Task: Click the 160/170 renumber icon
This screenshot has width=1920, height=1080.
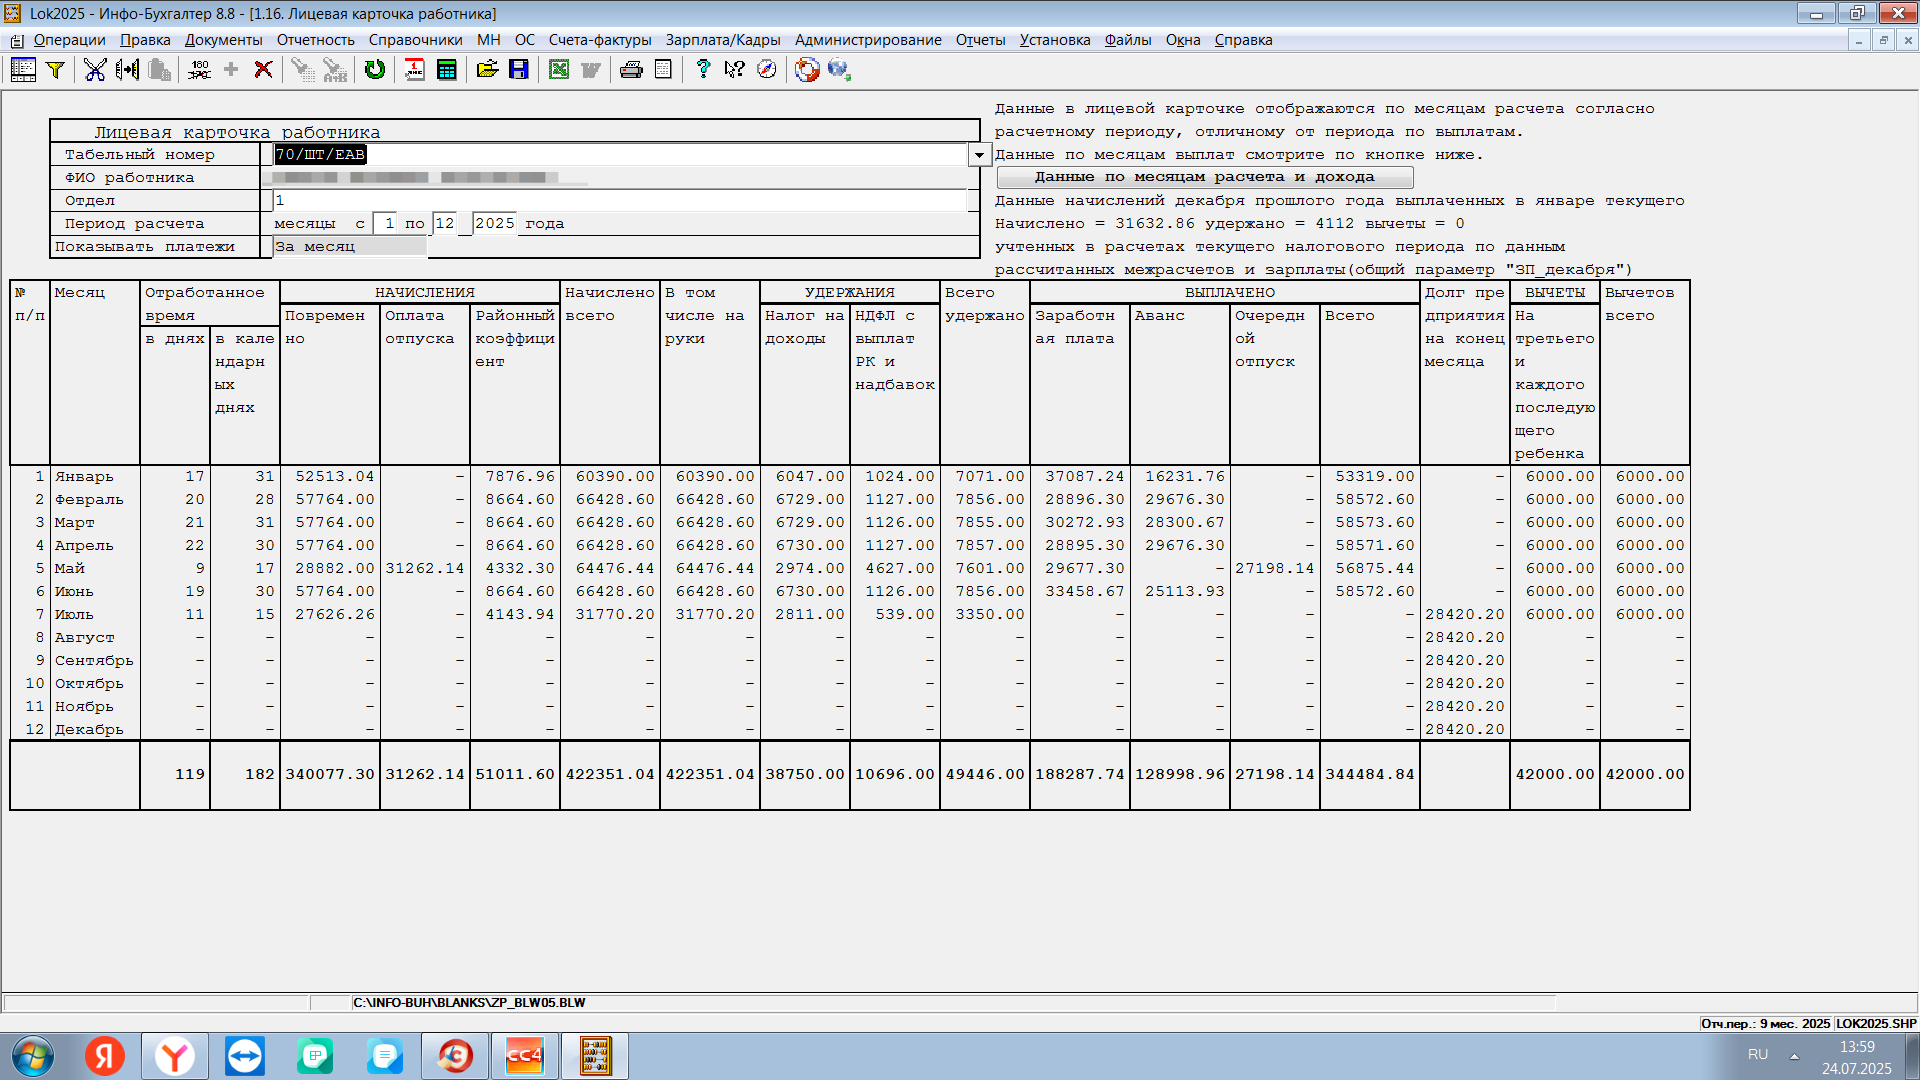Action: (199, 69)
